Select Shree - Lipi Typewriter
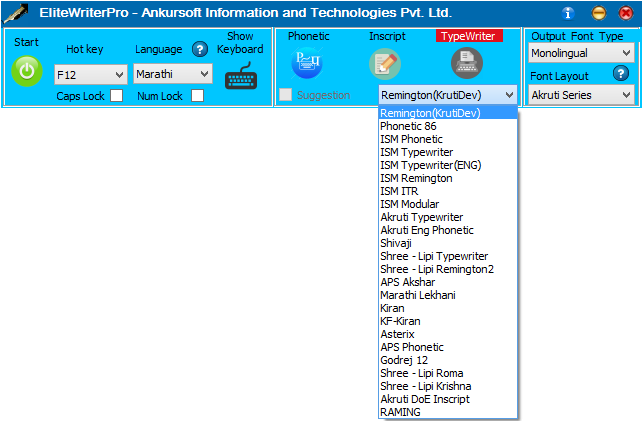 pos(447,256)
